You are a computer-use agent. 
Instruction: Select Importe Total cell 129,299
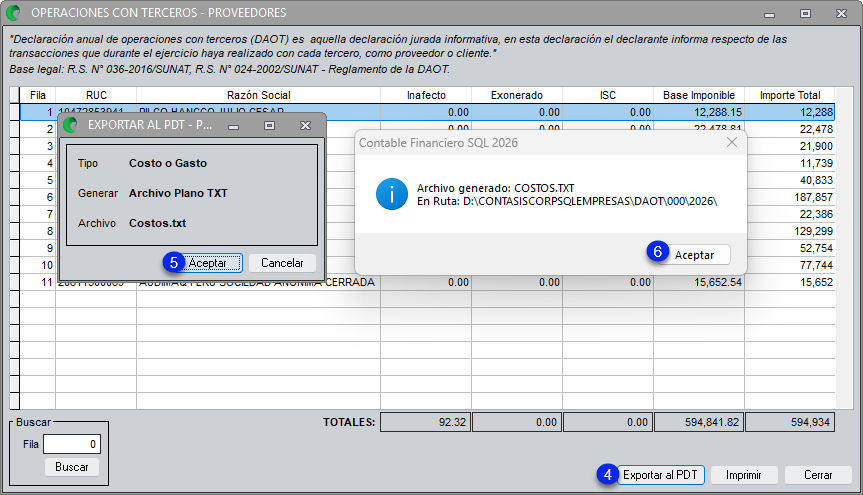(790, 231)
